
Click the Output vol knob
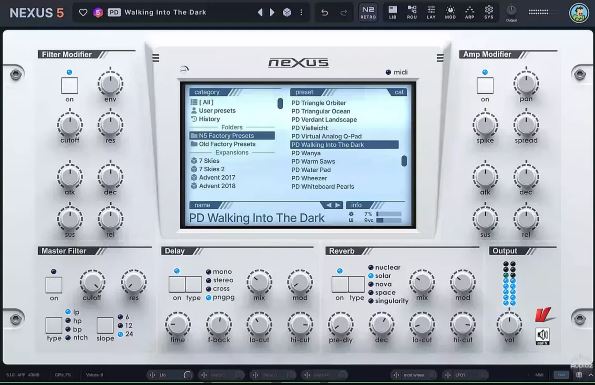pyautogui.click(x=509, y=324)
